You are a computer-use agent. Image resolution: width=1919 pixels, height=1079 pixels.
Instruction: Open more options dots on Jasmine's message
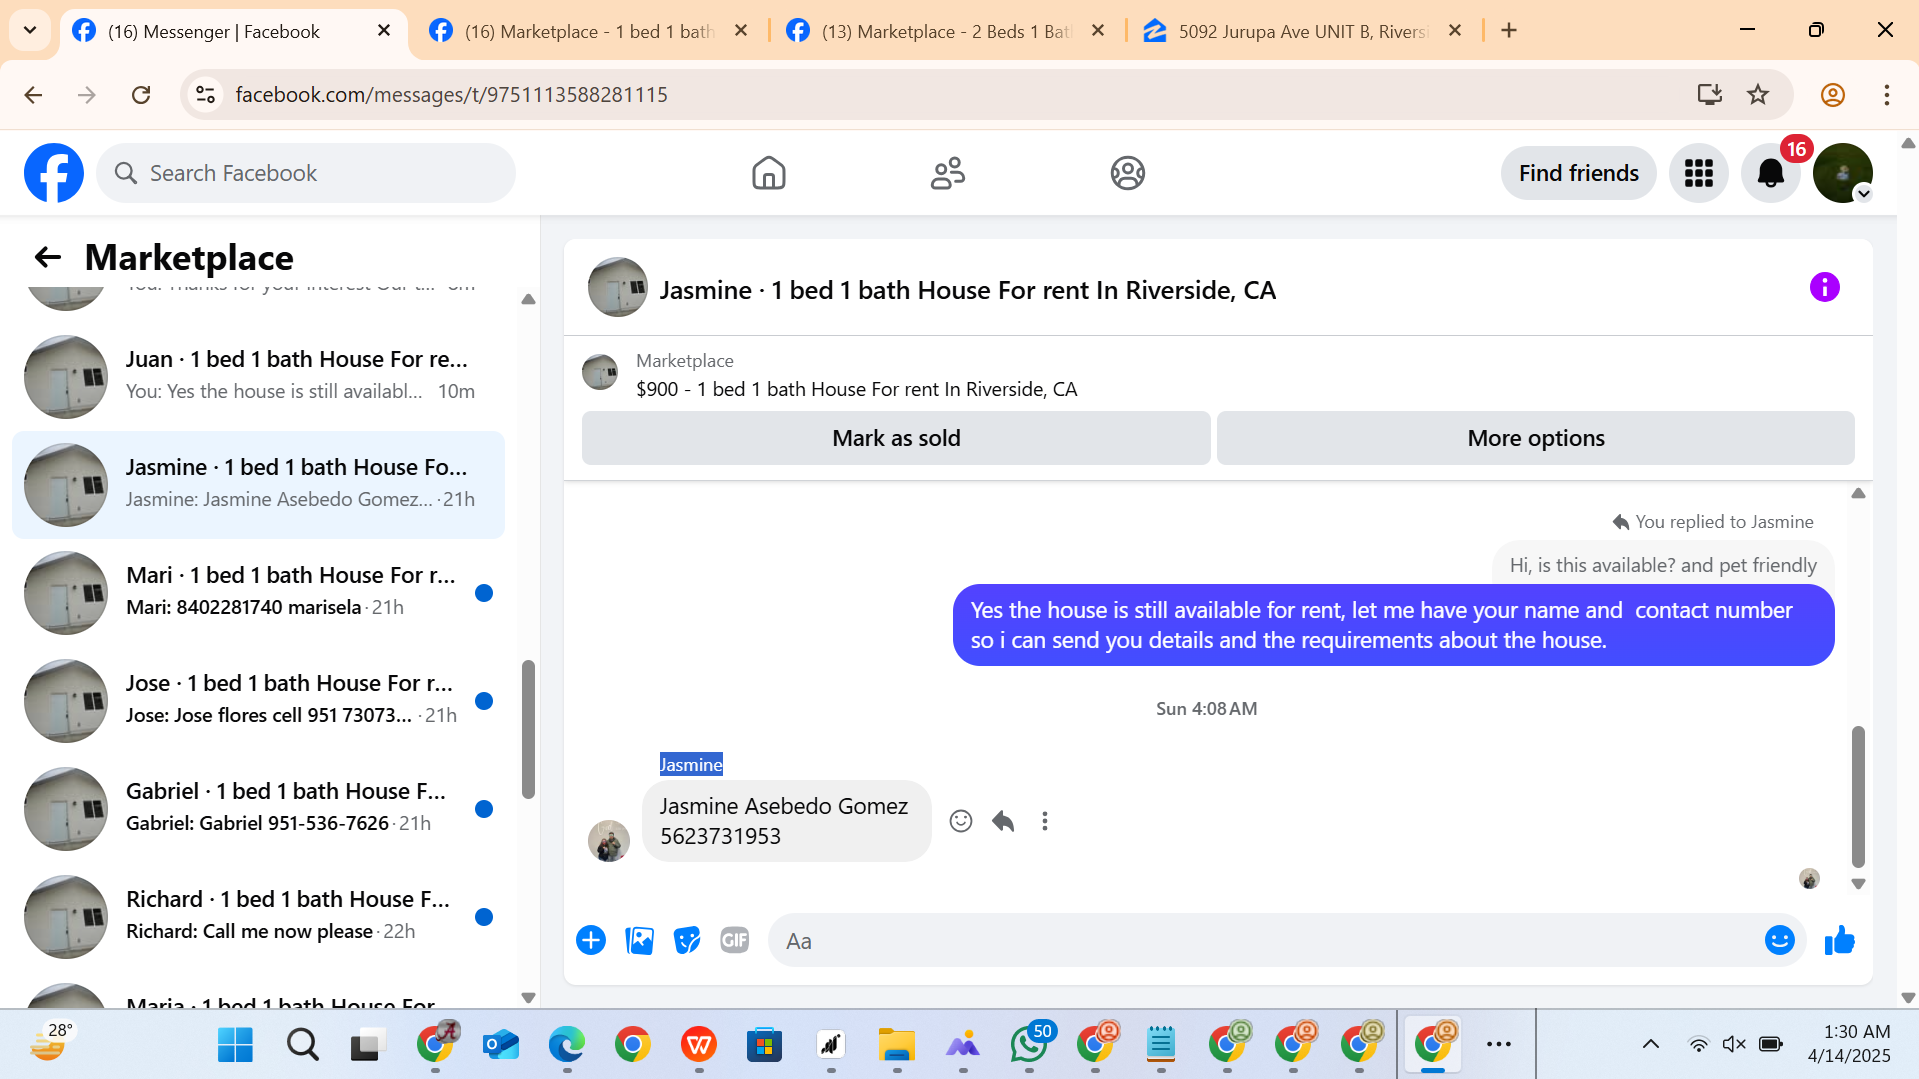click(1045, 821)
